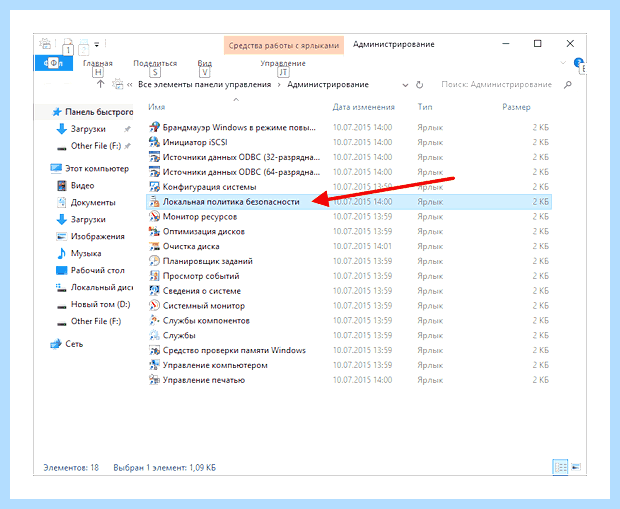This screenshot has width=620, height=509.
Task: Sort by Размер column header
Action: [516, 107]
